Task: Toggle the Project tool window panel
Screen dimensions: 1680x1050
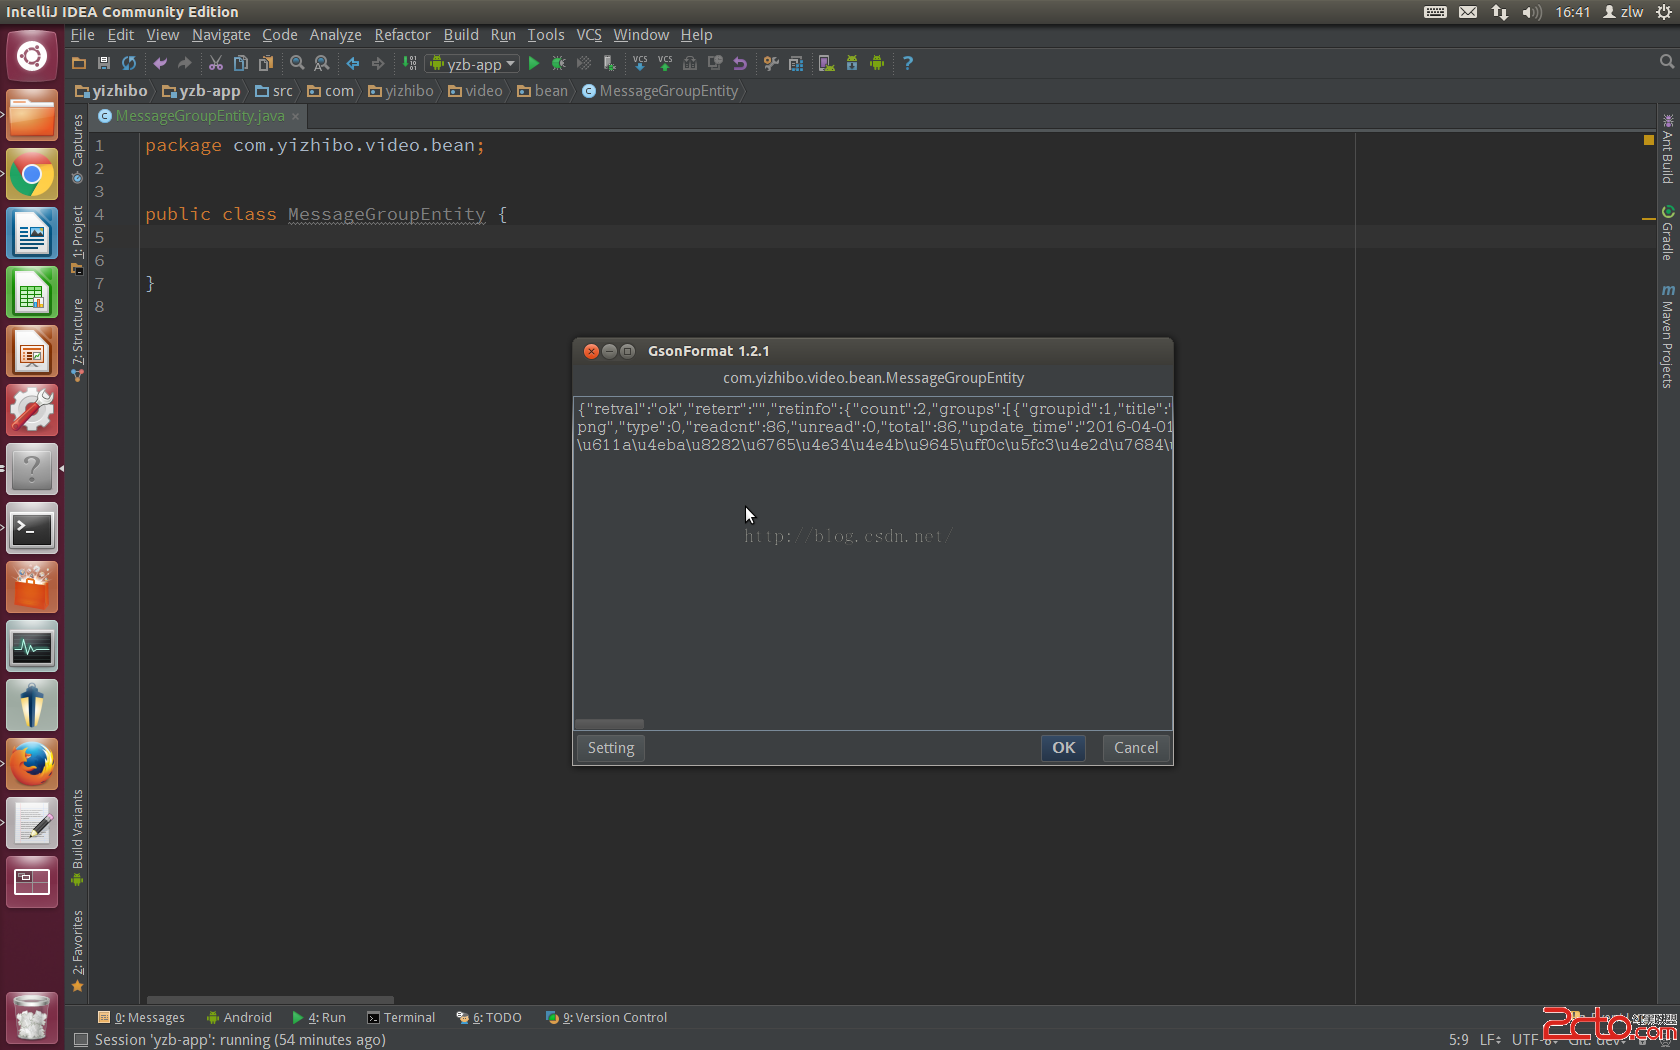Action: pos(78,239)
